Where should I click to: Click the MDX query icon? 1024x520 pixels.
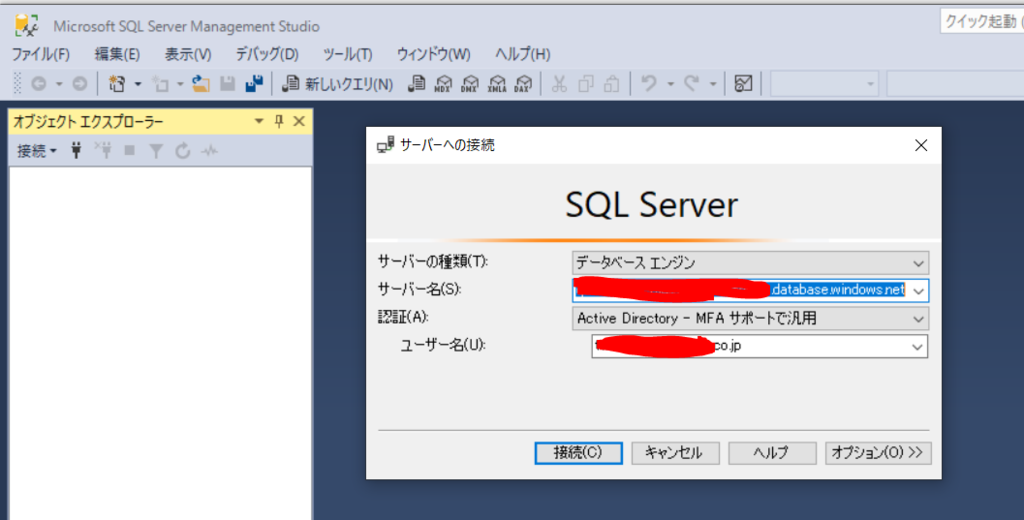pos(443,84)
